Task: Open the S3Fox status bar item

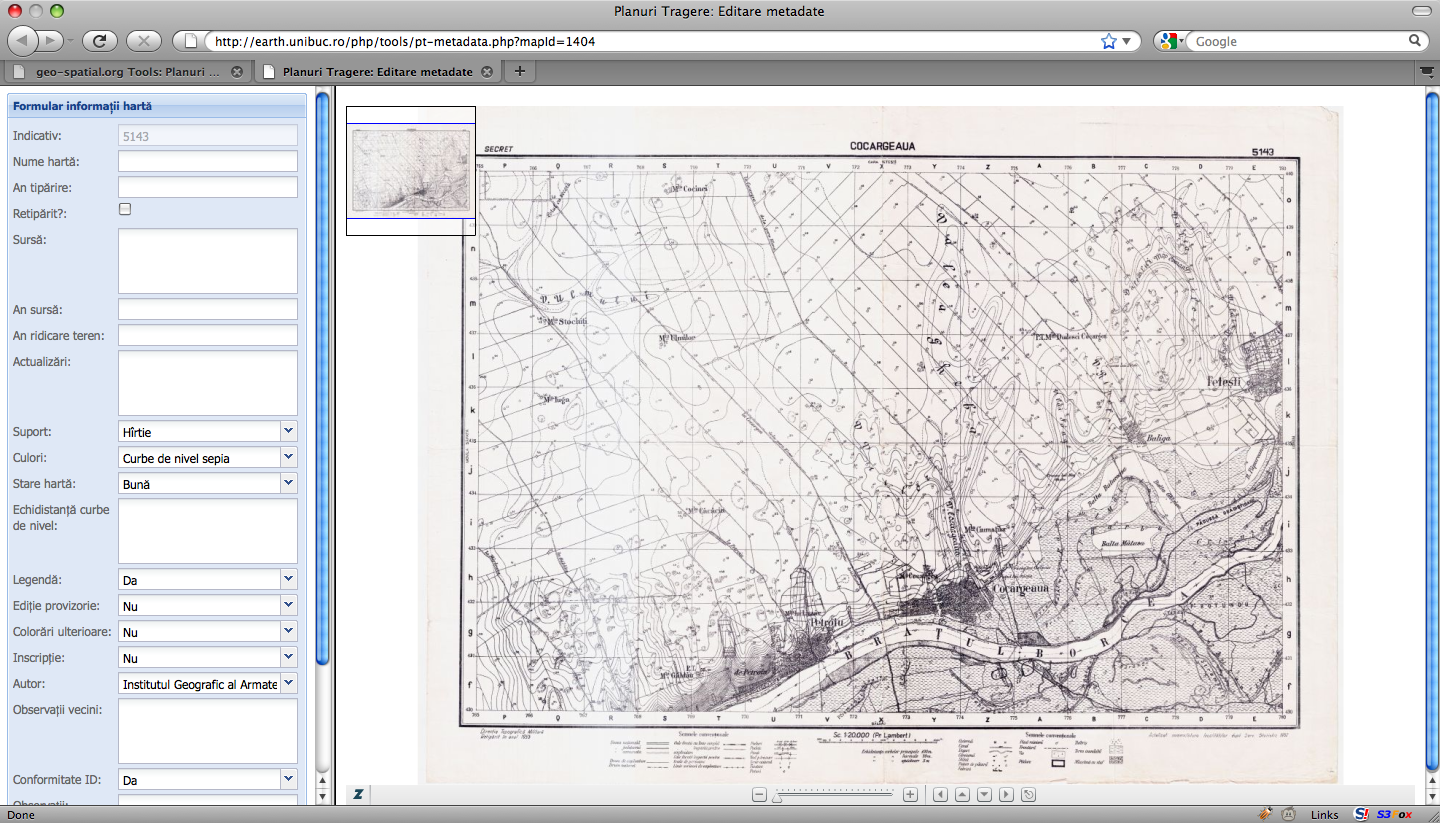Action: (1396, 814)
